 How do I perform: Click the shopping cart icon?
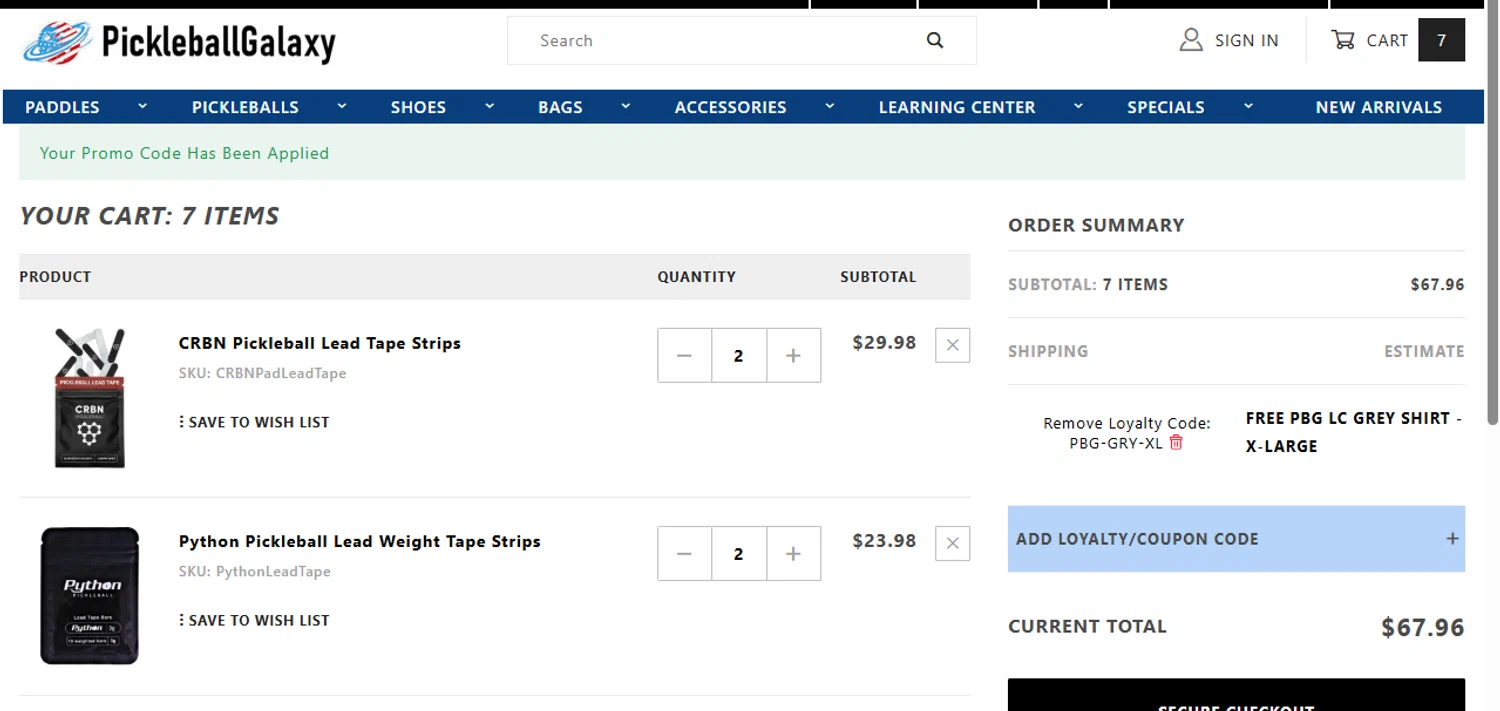tap(1342, 40)
